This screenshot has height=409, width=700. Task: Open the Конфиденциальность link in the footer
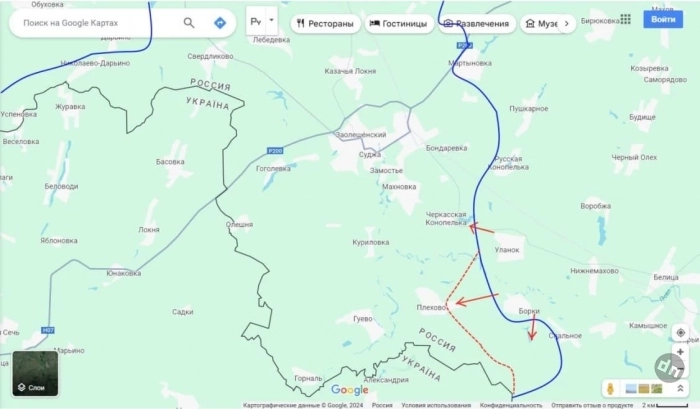coord(511,405)
